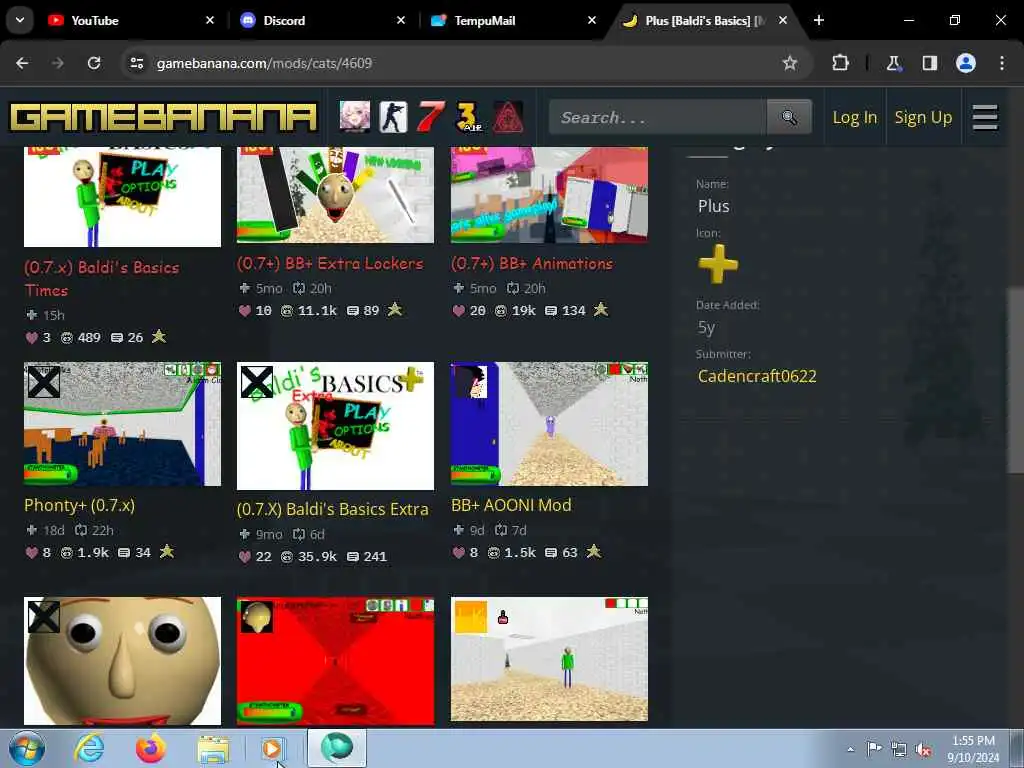Open the anime girl game icon

(x=355, y=117)
